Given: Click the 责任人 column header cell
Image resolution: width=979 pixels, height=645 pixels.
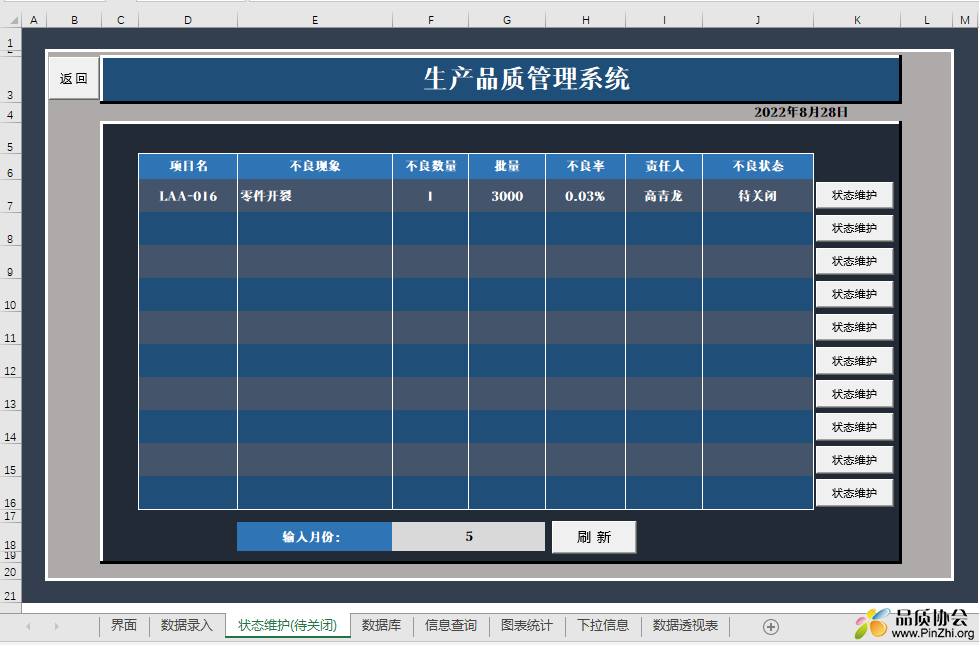Looking at the screenshot, I should [x=664, y=166].
